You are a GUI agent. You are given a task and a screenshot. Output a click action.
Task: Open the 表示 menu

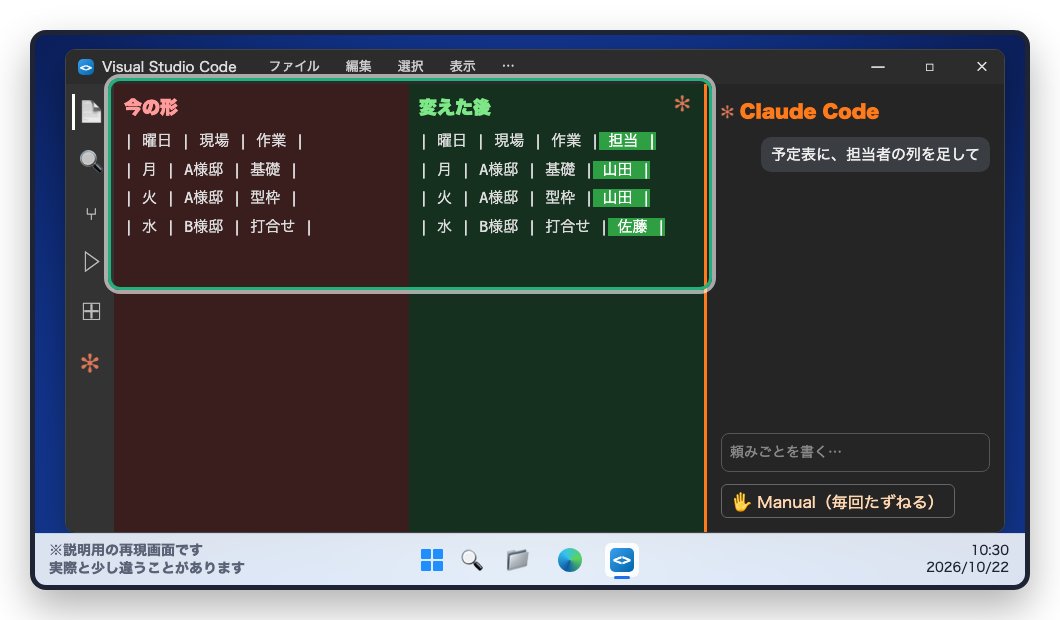point(462,66)
